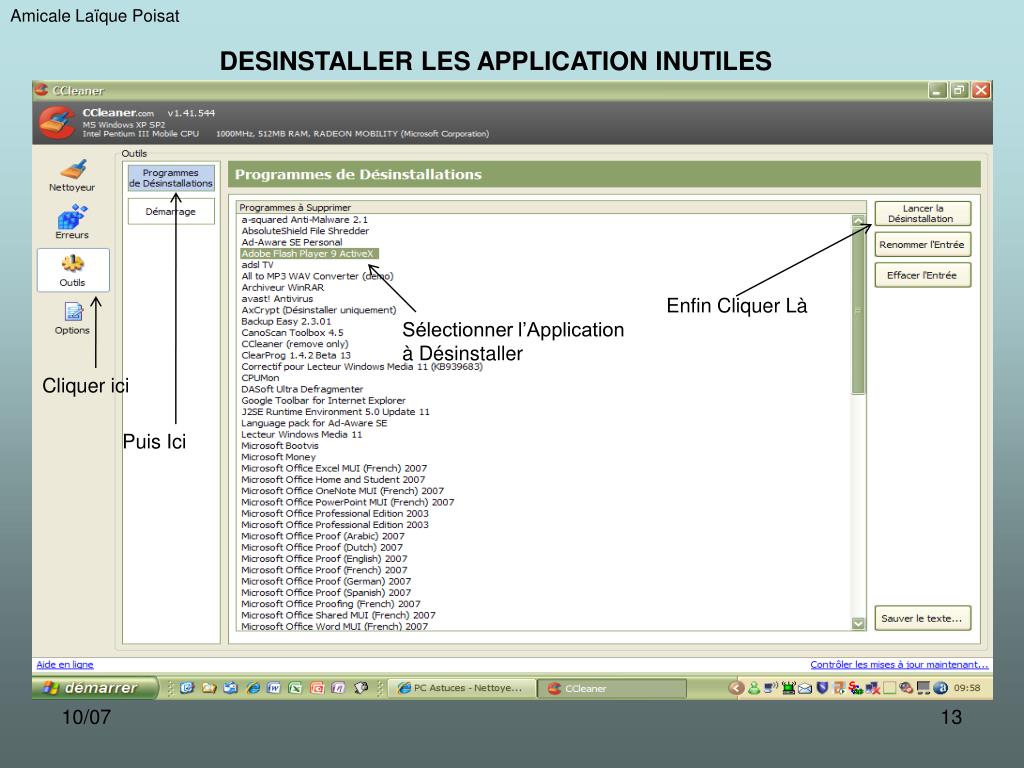Select a-squared Anti-Malware 2.1 entry

tap(304, 219)
